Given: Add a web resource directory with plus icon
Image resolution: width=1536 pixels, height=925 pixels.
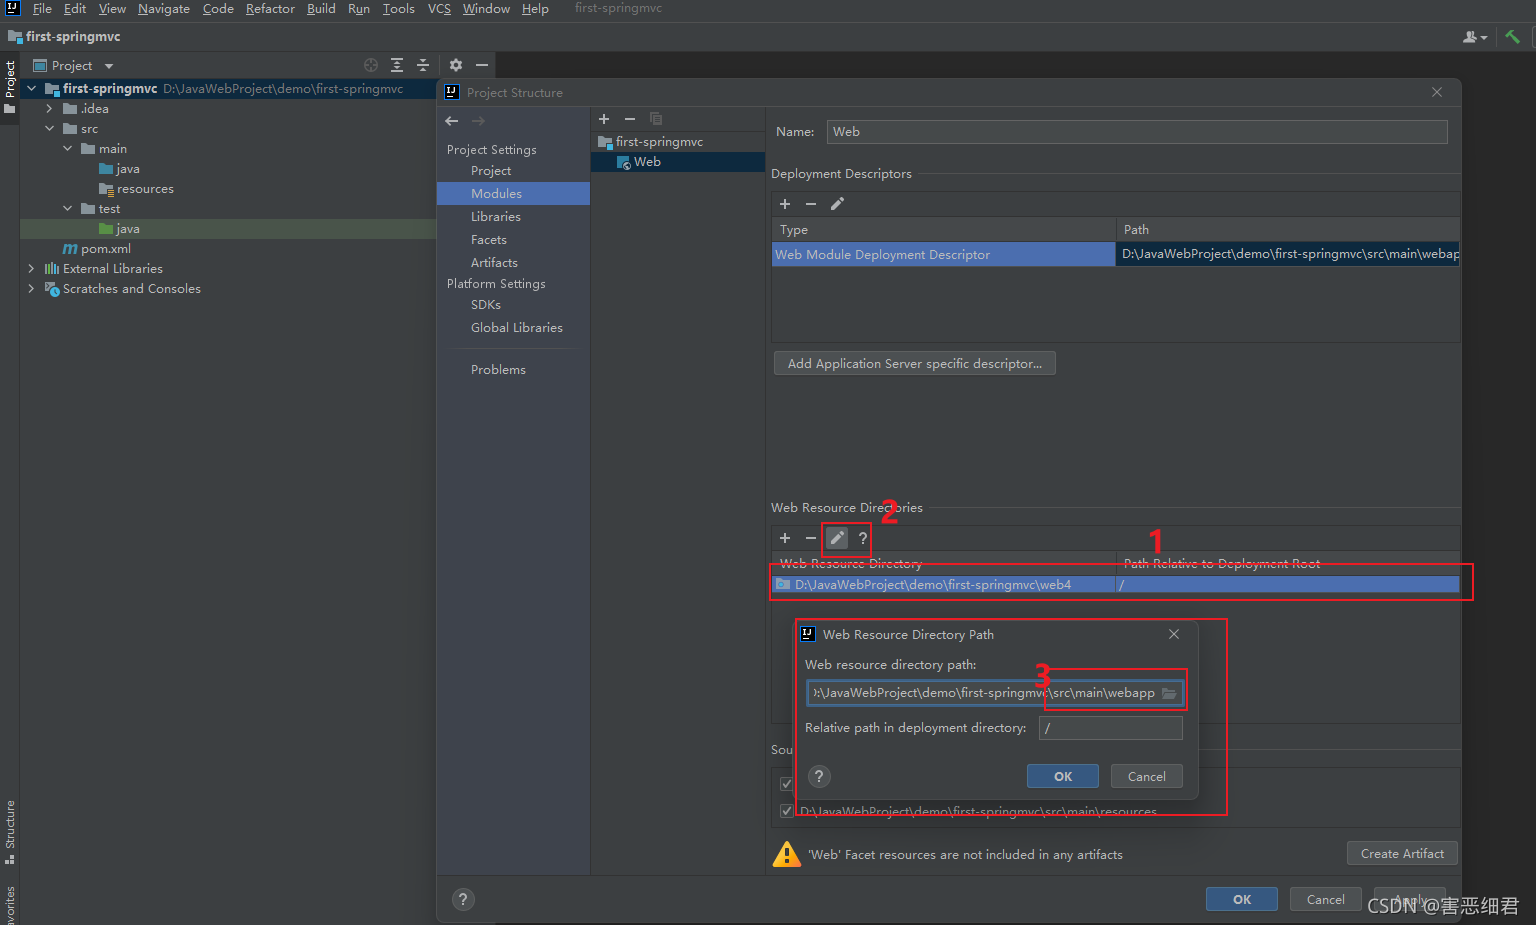Looking at the screenshot, I should pos(785,538).
